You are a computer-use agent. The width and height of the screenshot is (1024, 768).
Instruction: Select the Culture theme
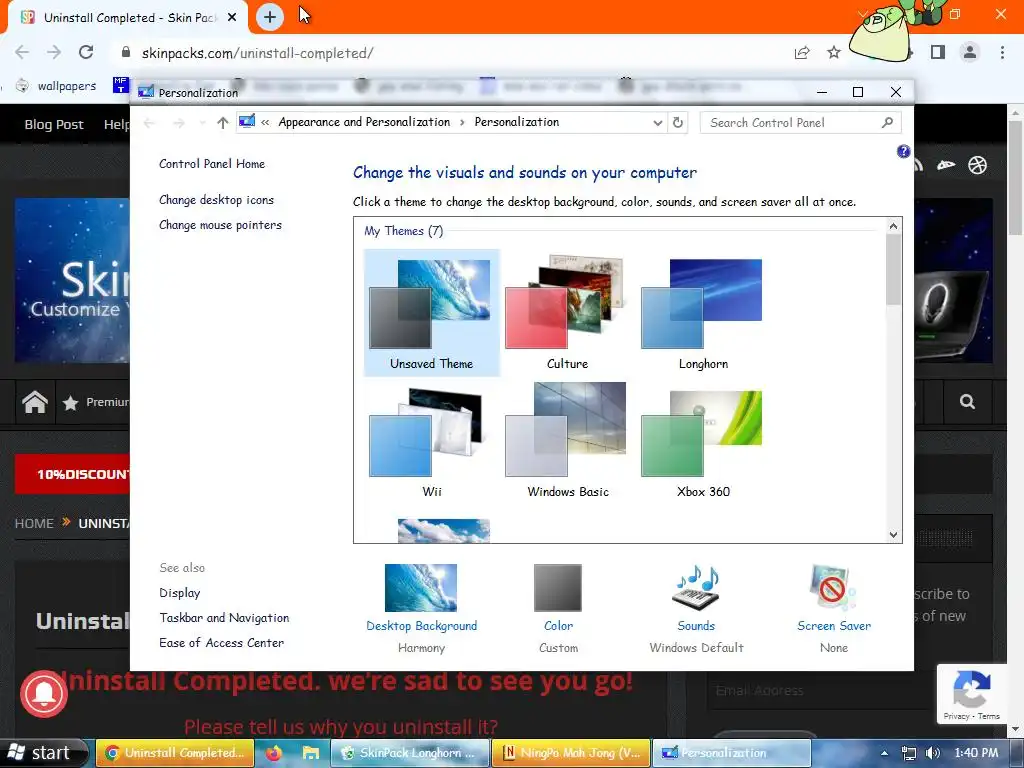[567, 312]
